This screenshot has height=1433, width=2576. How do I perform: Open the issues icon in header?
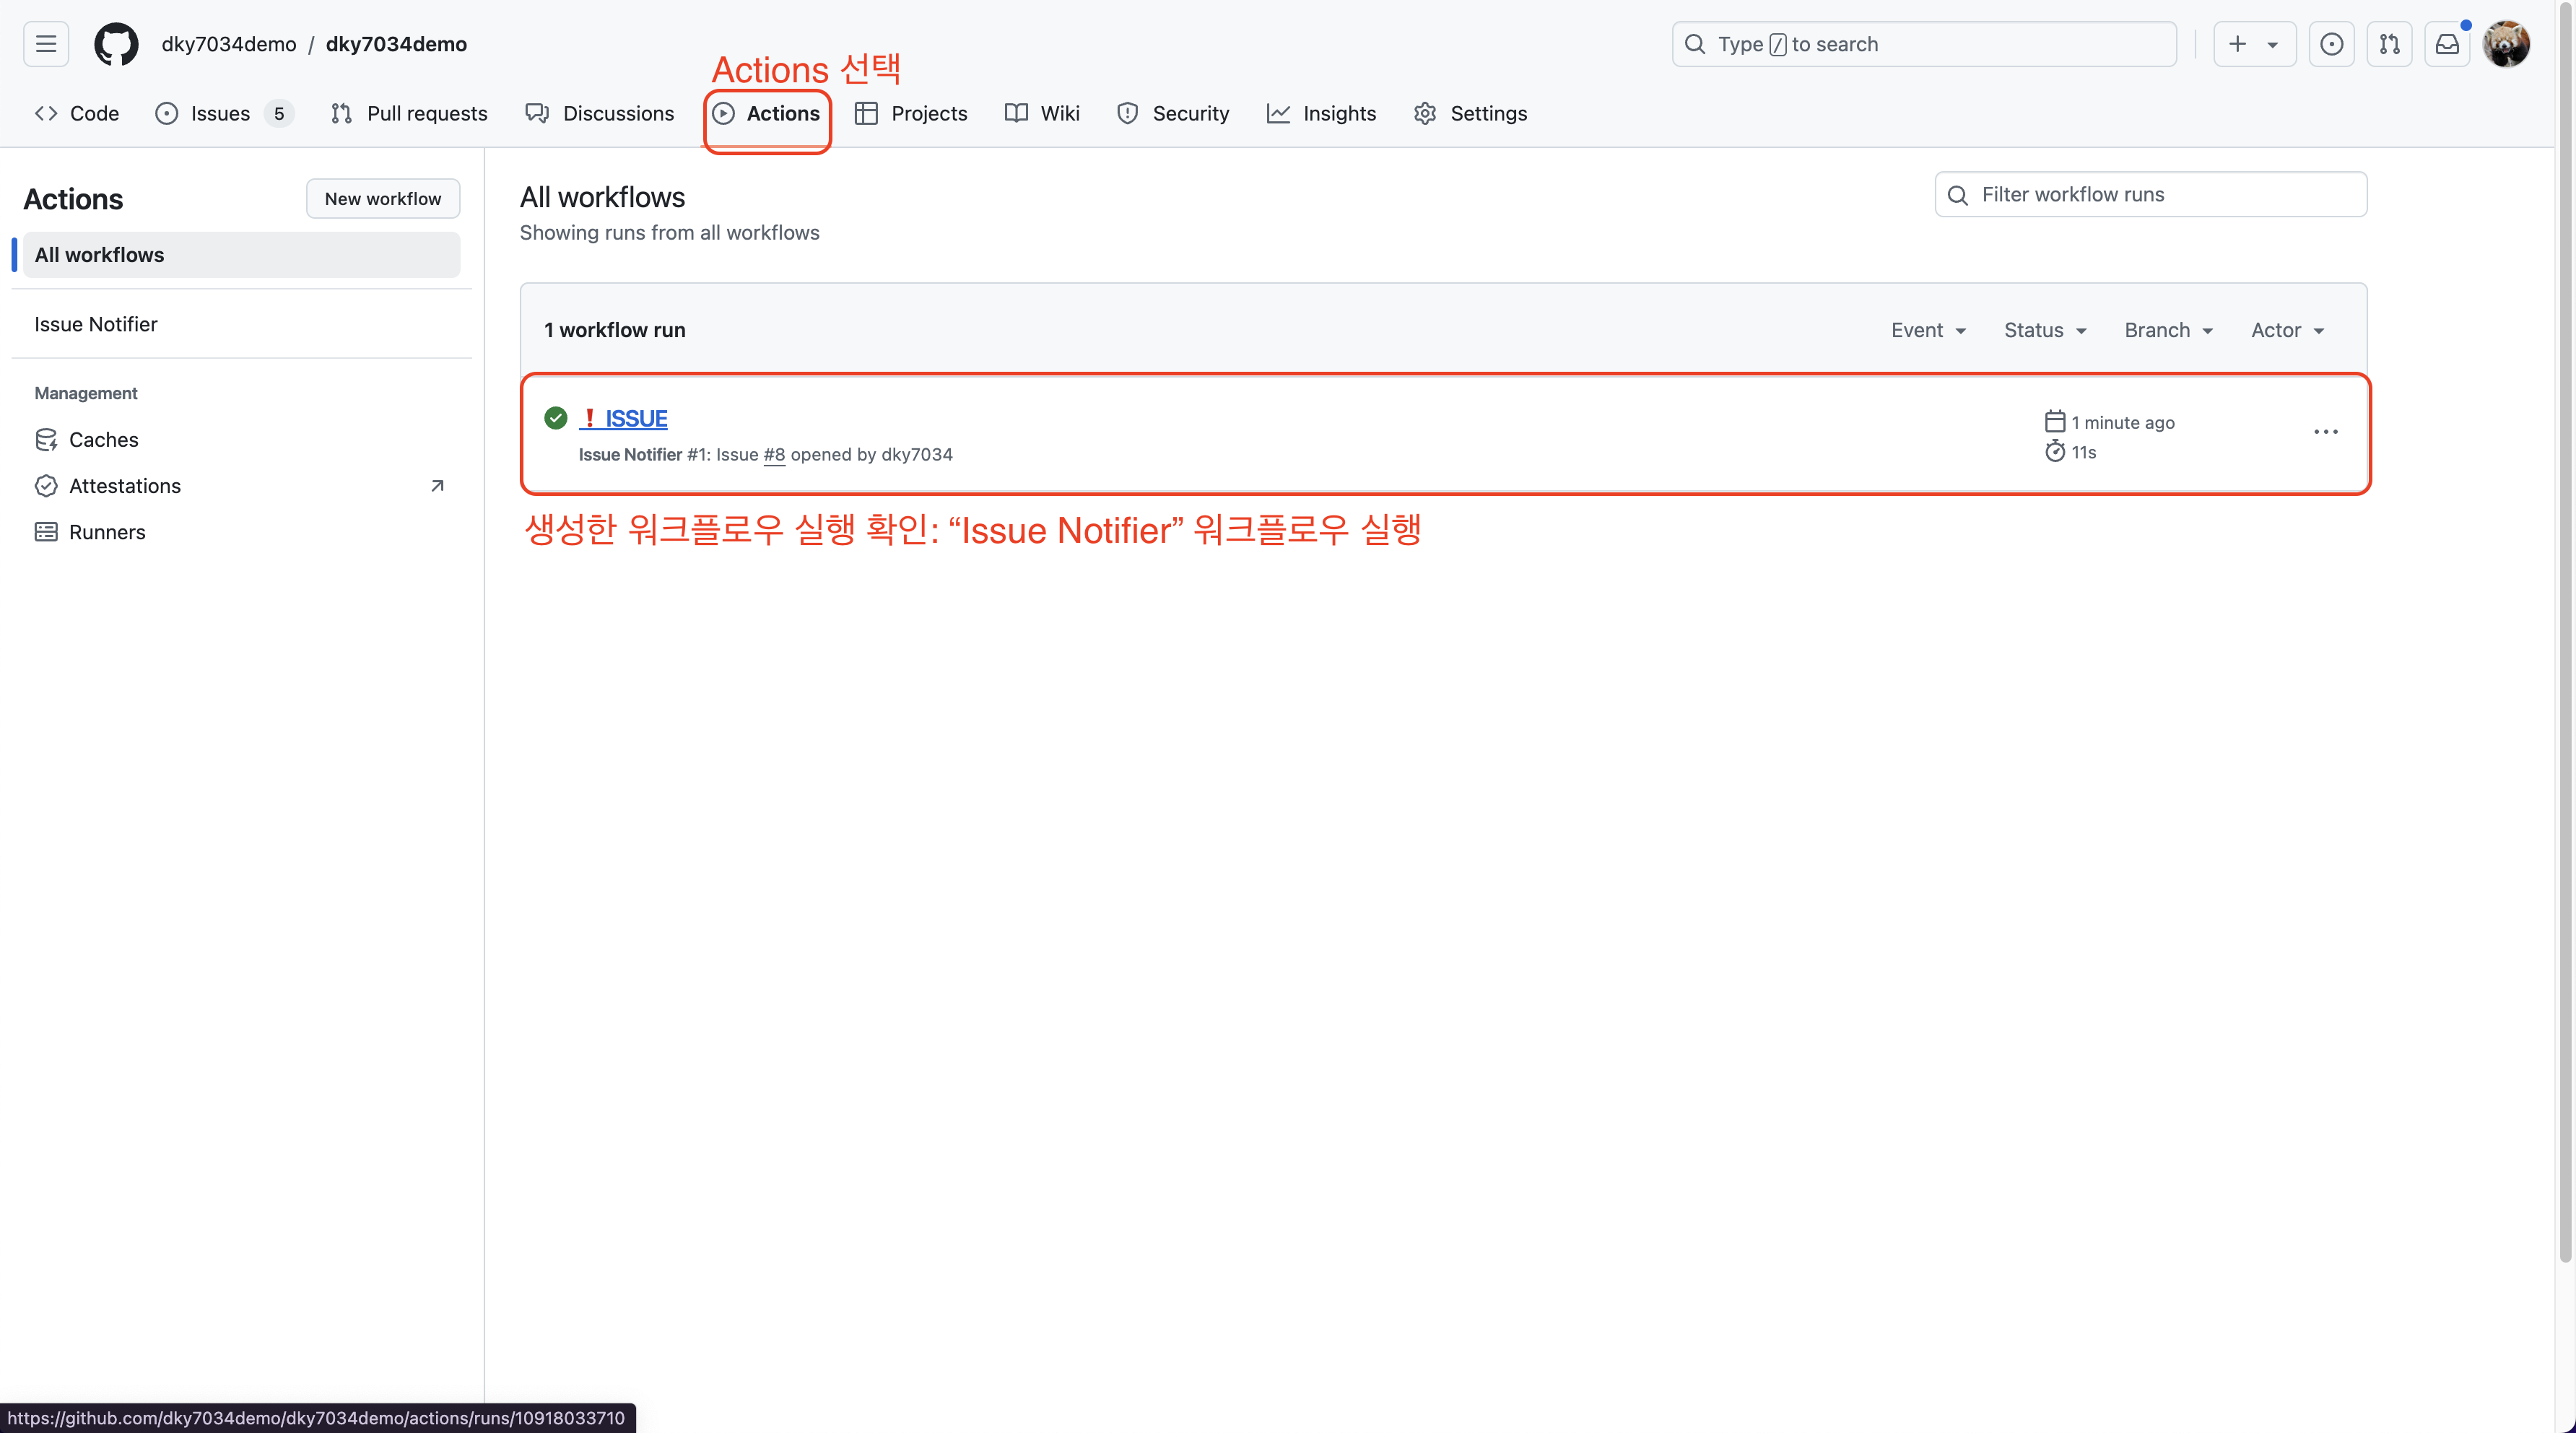(x=2331, y=44)
